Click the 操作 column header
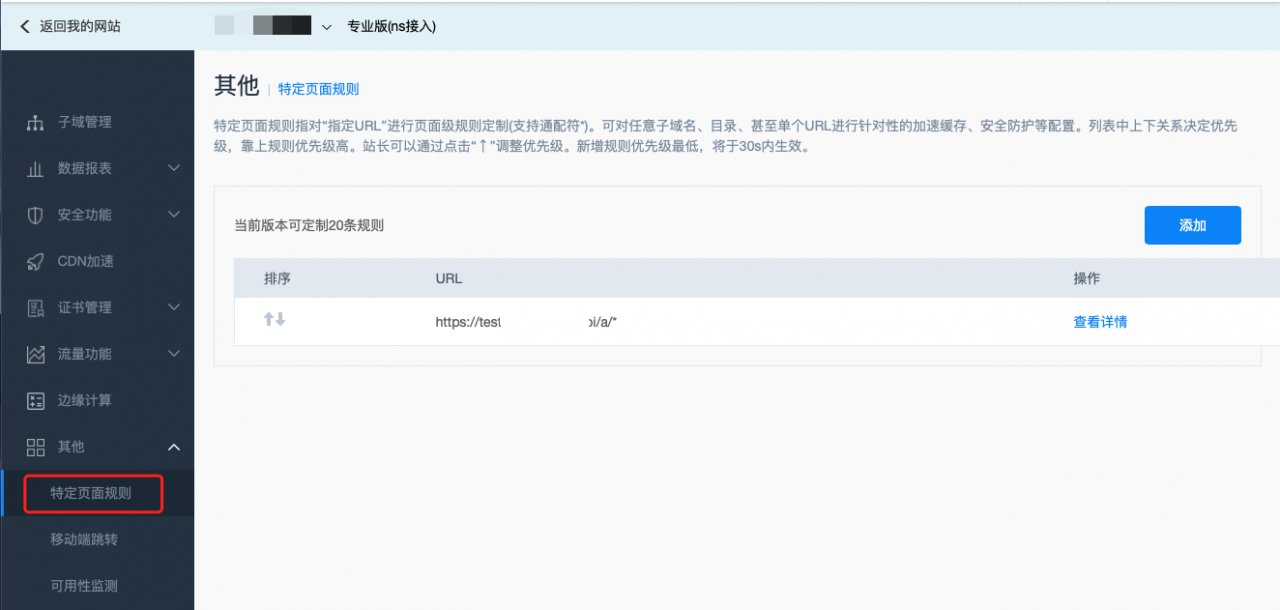This screenshot has height=610, width=1280. 1086,278
